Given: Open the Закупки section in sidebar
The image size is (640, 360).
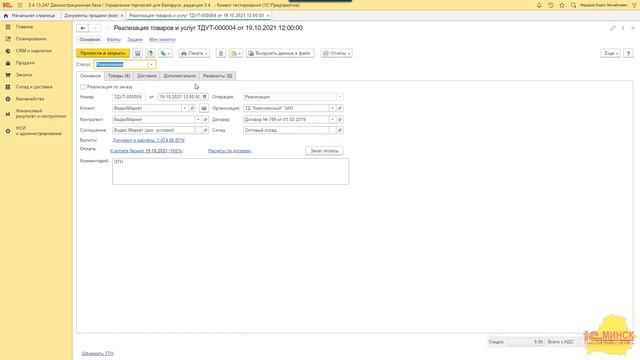Looking at the screenshot, I should (x=24, y=75).
